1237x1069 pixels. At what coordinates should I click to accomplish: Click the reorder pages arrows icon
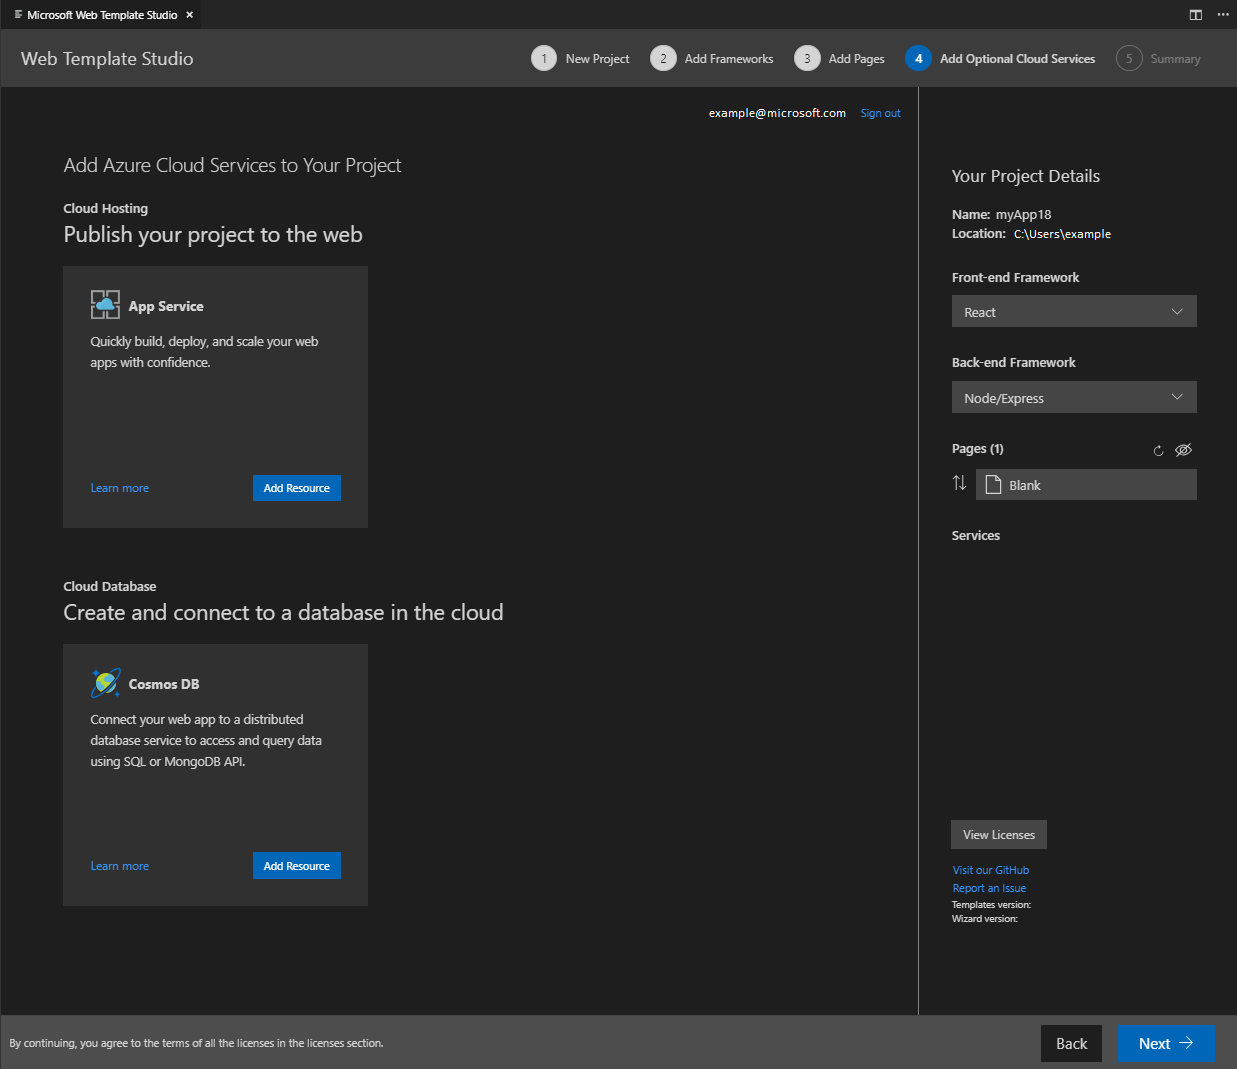(959, 483)
